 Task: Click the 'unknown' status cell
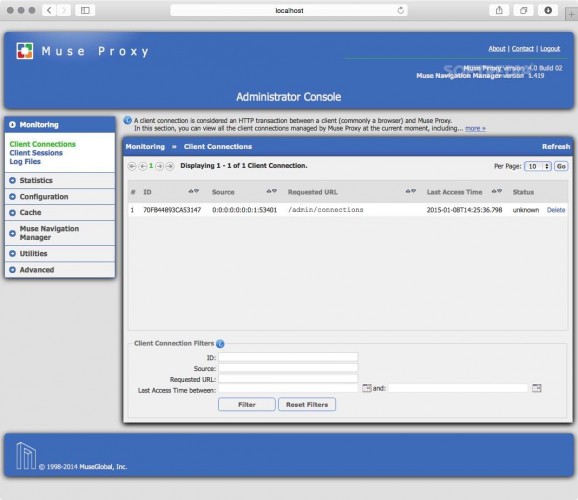pyautogui.click(x=526, y=210)
